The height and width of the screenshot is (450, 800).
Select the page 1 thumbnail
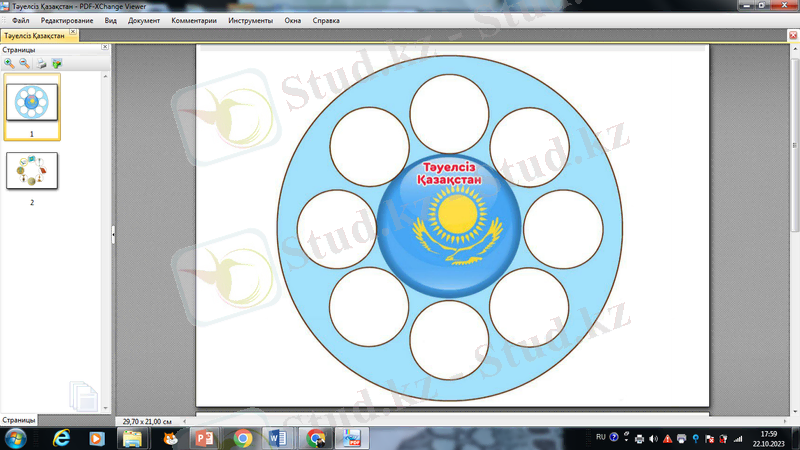pos(32,102)
